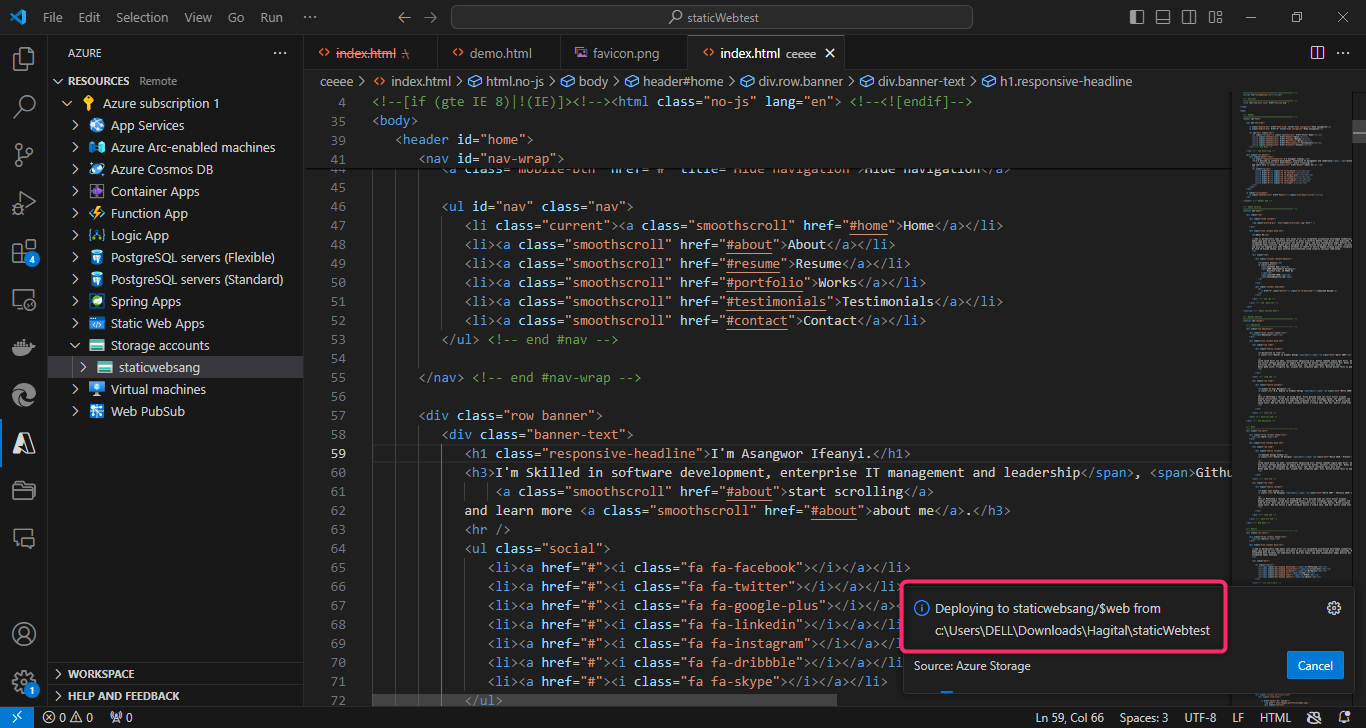Open the Docker view icon

tap(23, 348)
